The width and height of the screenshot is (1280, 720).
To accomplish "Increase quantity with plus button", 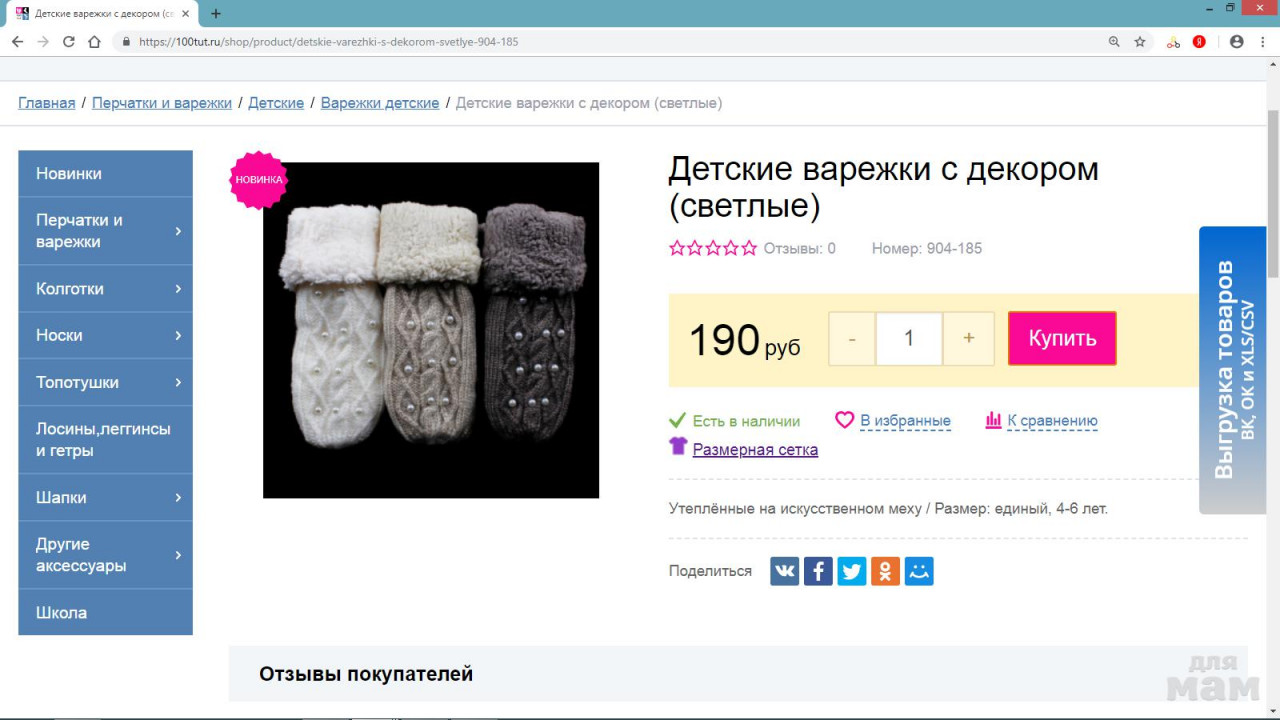I will pos(968,339).
